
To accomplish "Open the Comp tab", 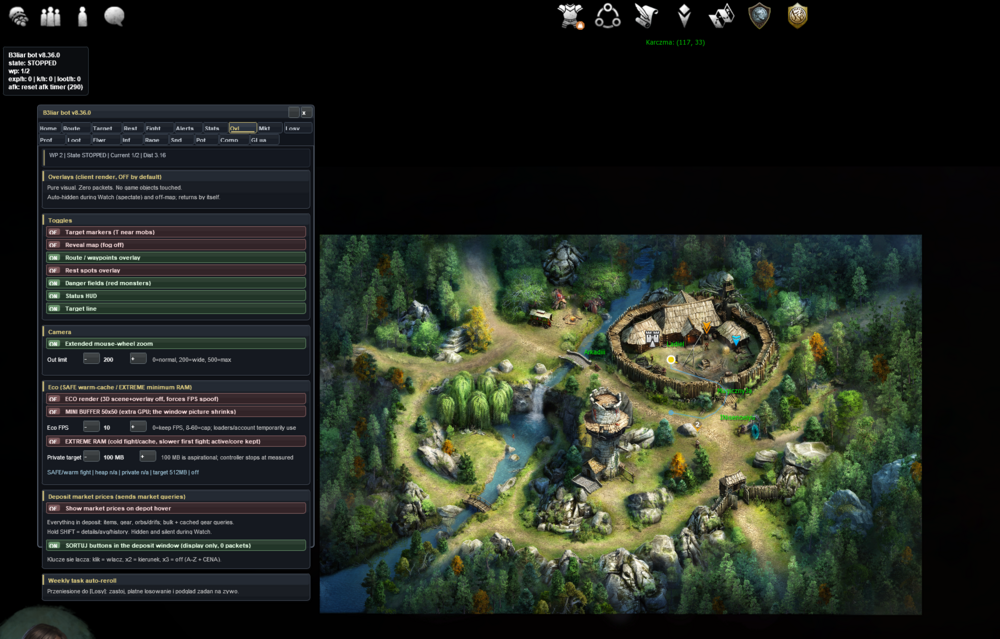I will (x=233, y=140).
